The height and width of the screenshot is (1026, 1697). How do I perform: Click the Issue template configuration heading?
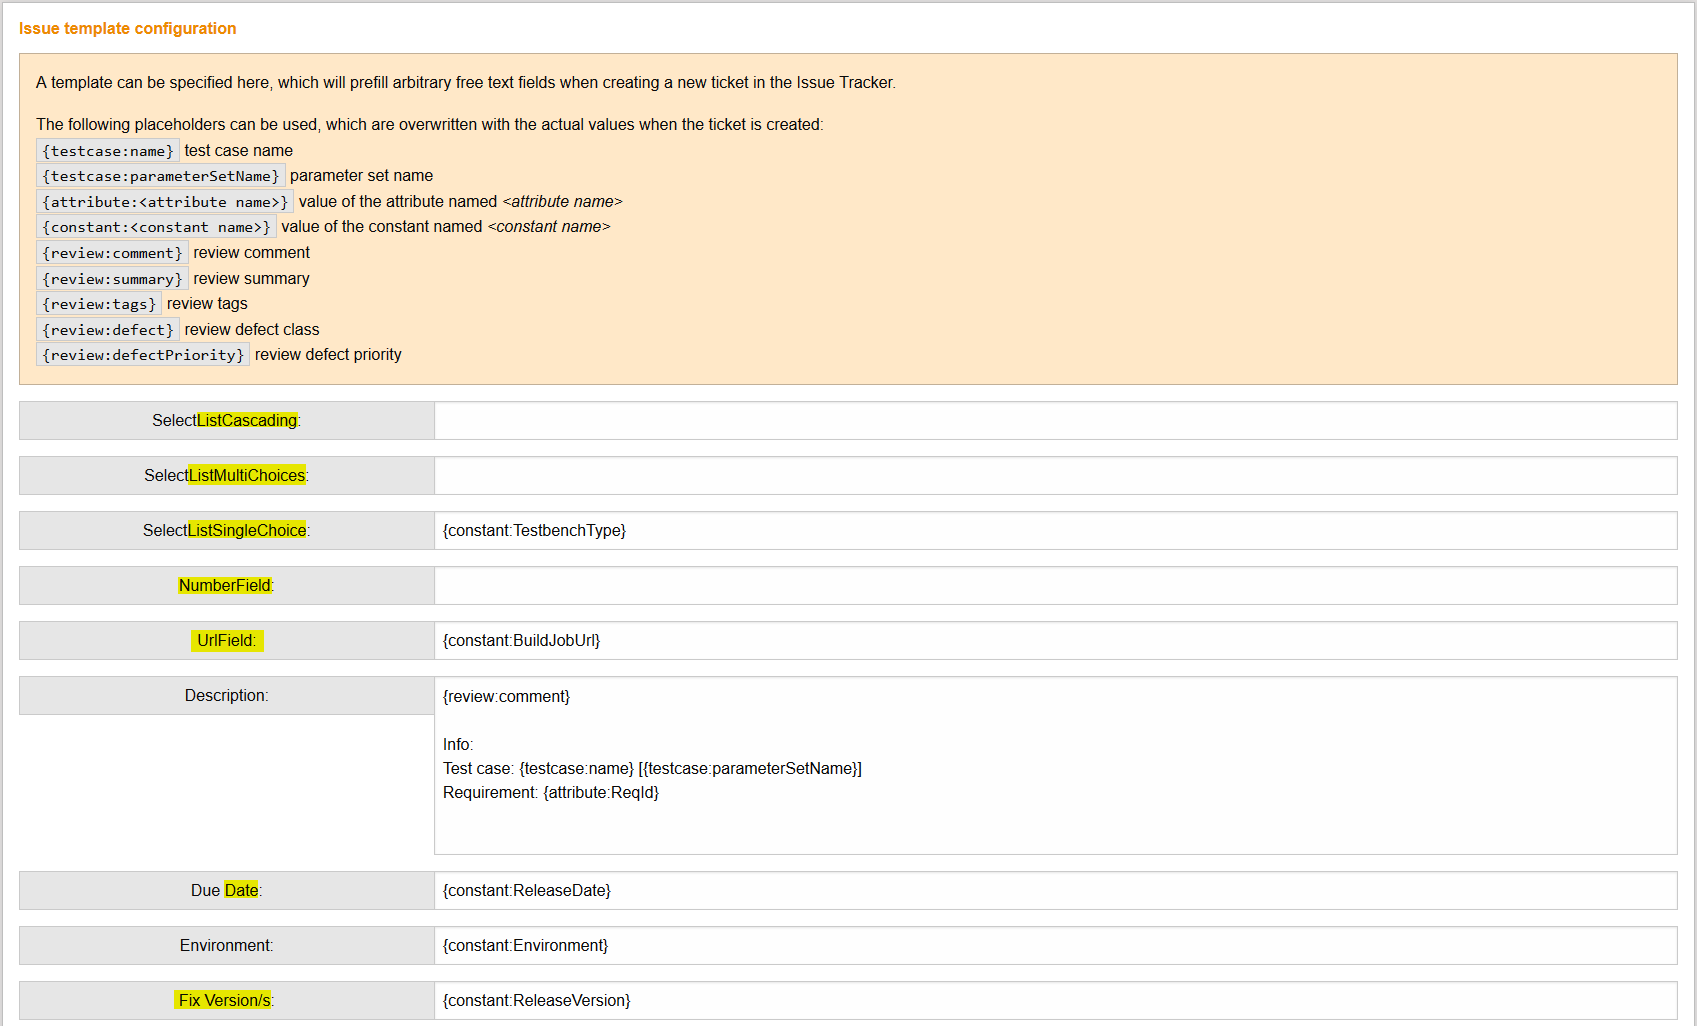[127, 28]
